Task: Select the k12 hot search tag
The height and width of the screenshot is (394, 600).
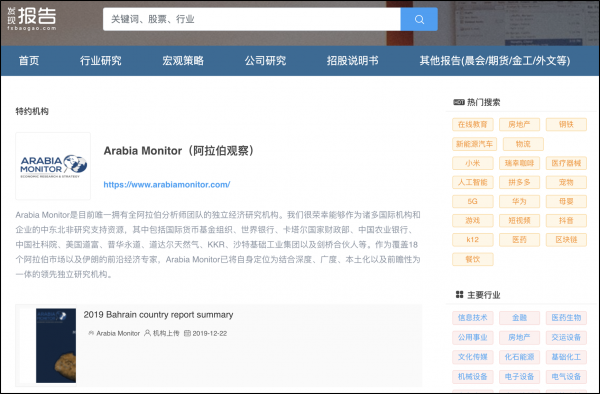Action: pyautogui.click(x=473, y=240)
